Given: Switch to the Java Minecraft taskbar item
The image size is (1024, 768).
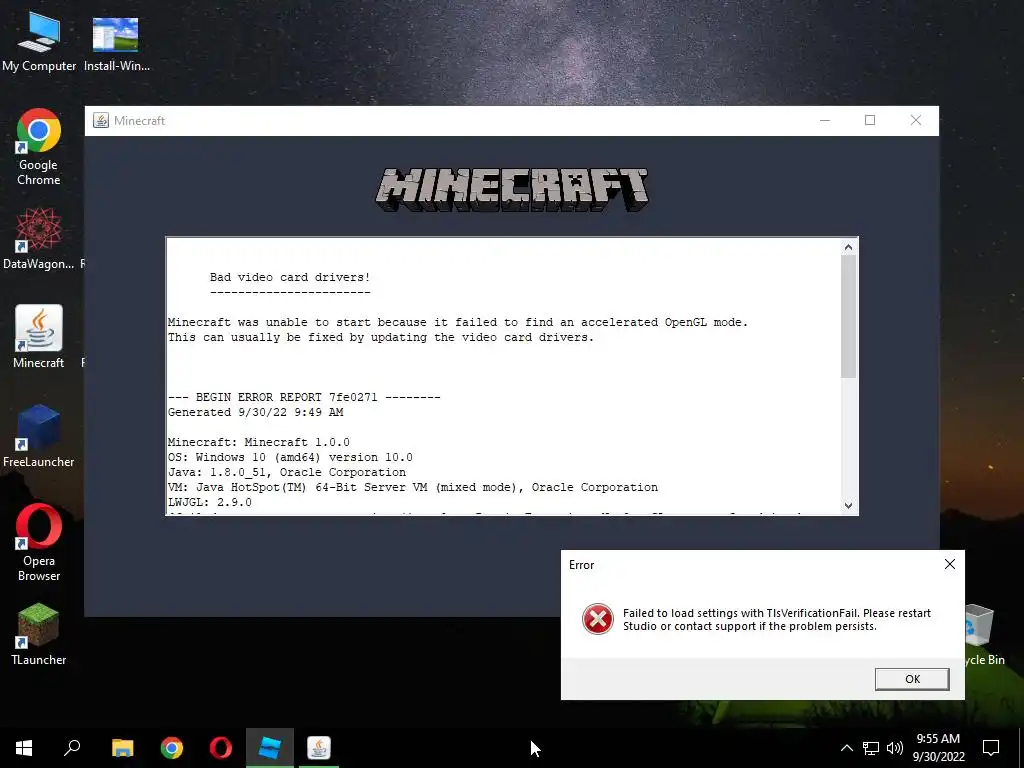Looking at the screenshot, I should [319, 748].
